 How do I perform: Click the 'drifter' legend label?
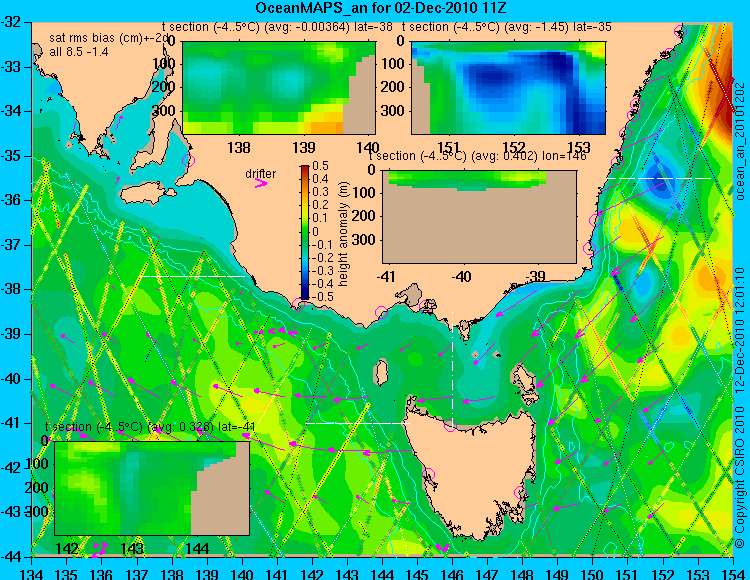pos(261,174)
